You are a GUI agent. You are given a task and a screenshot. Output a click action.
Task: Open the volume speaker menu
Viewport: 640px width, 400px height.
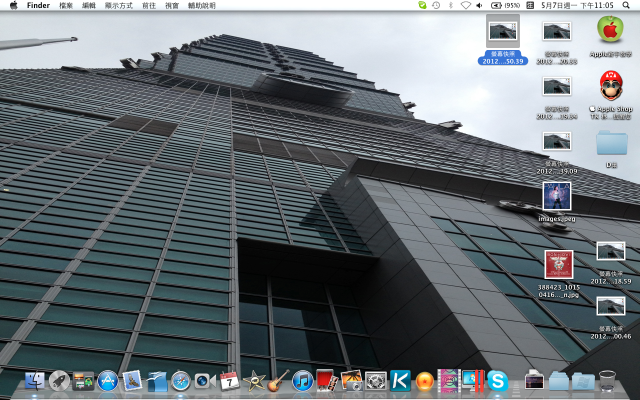(x=480, y=5)
